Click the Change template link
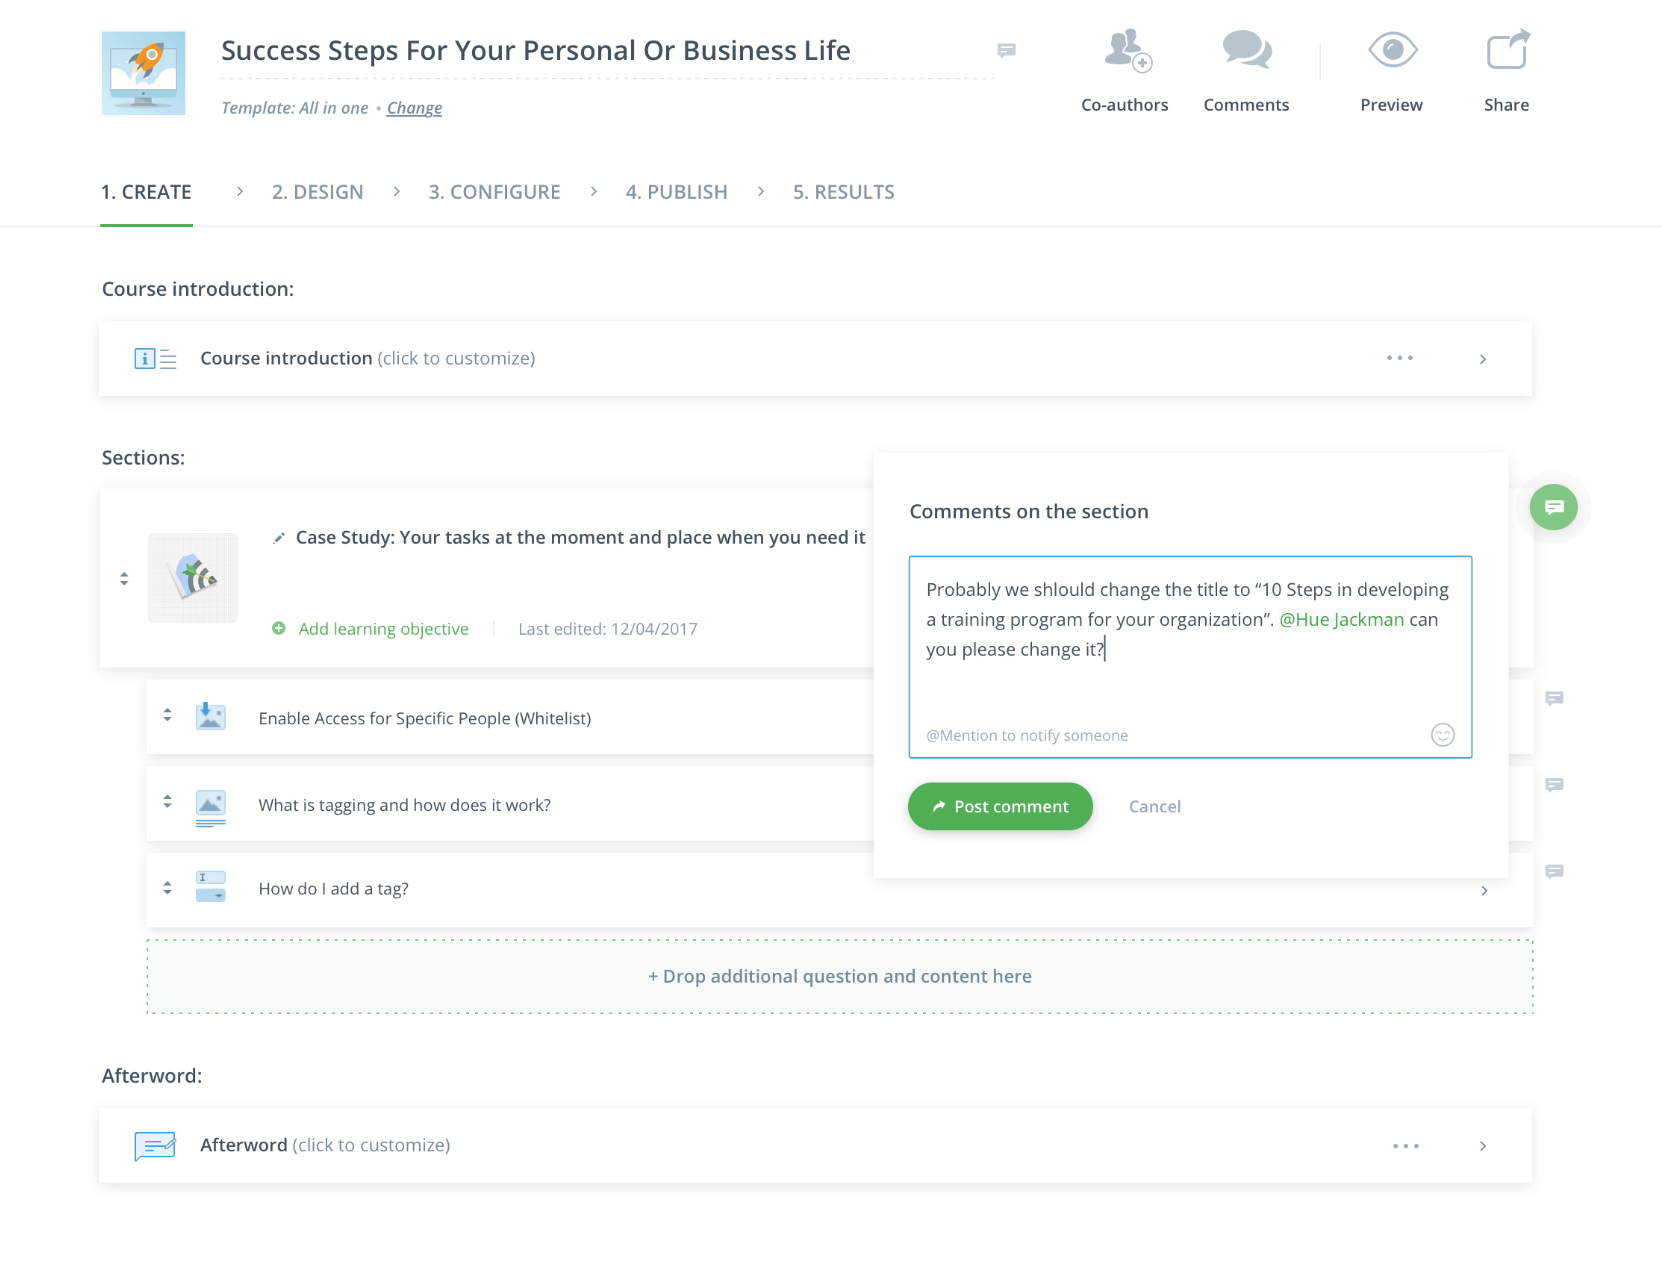The image size is (1662, 1286). point(414,108)
